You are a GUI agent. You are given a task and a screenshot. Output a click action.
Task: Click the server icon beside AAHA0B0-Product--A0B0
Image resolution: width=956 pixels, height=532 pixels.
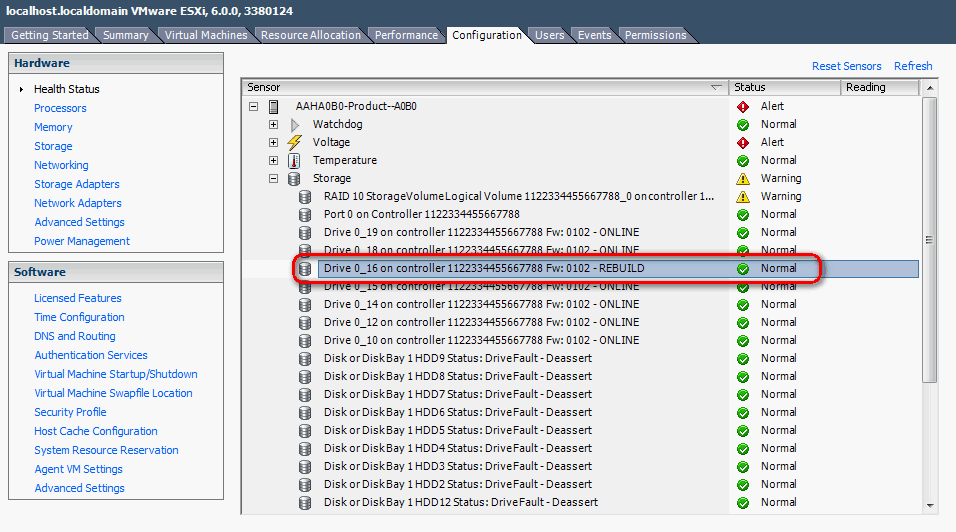coord(274,107)
